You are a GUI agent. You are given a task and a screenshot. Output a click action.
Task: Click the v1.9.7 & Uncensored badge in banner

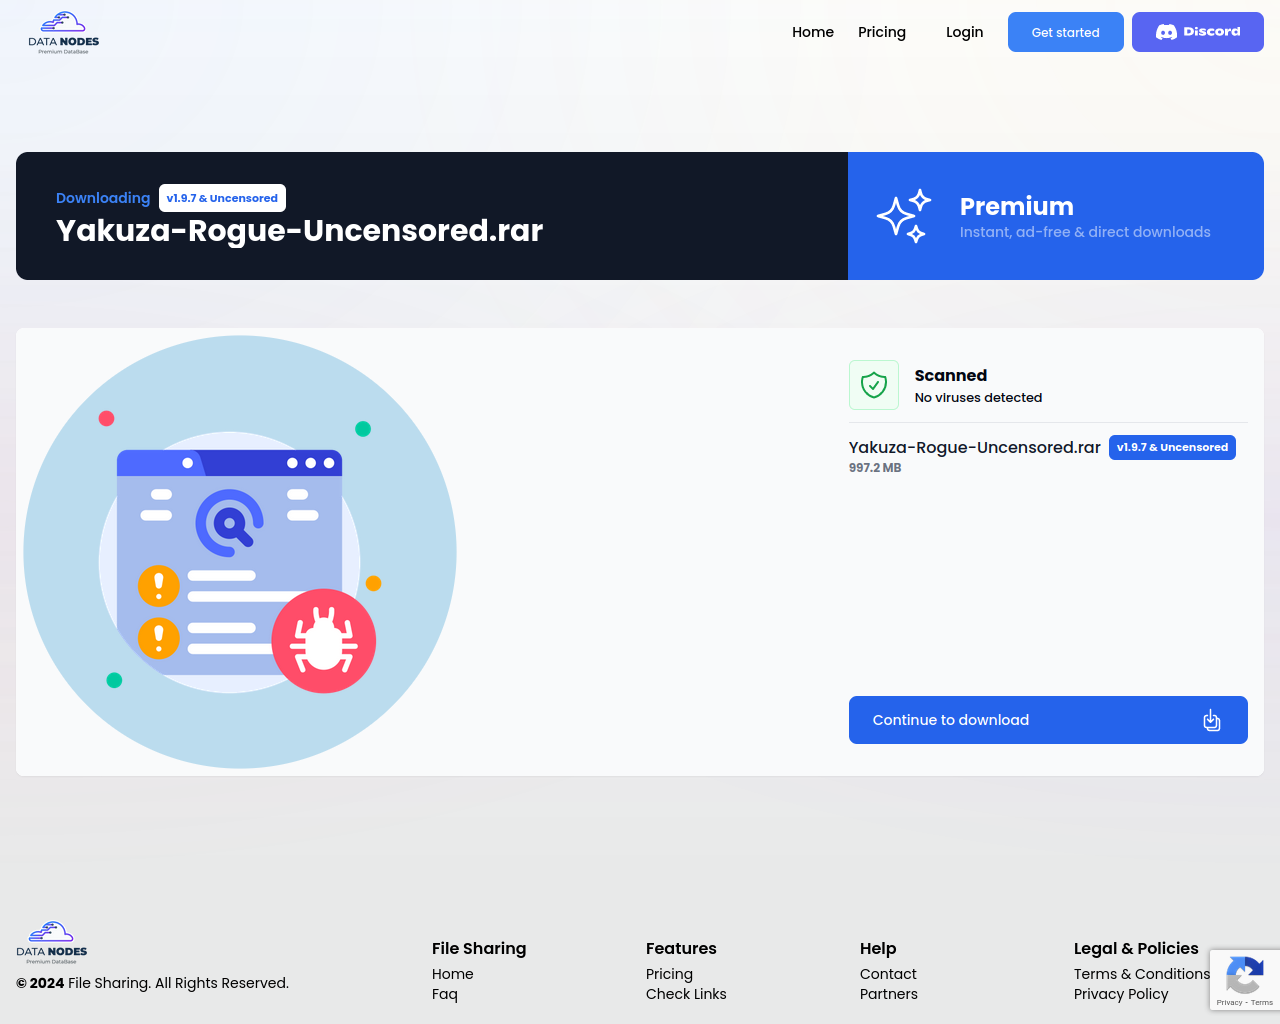(222, 198)
